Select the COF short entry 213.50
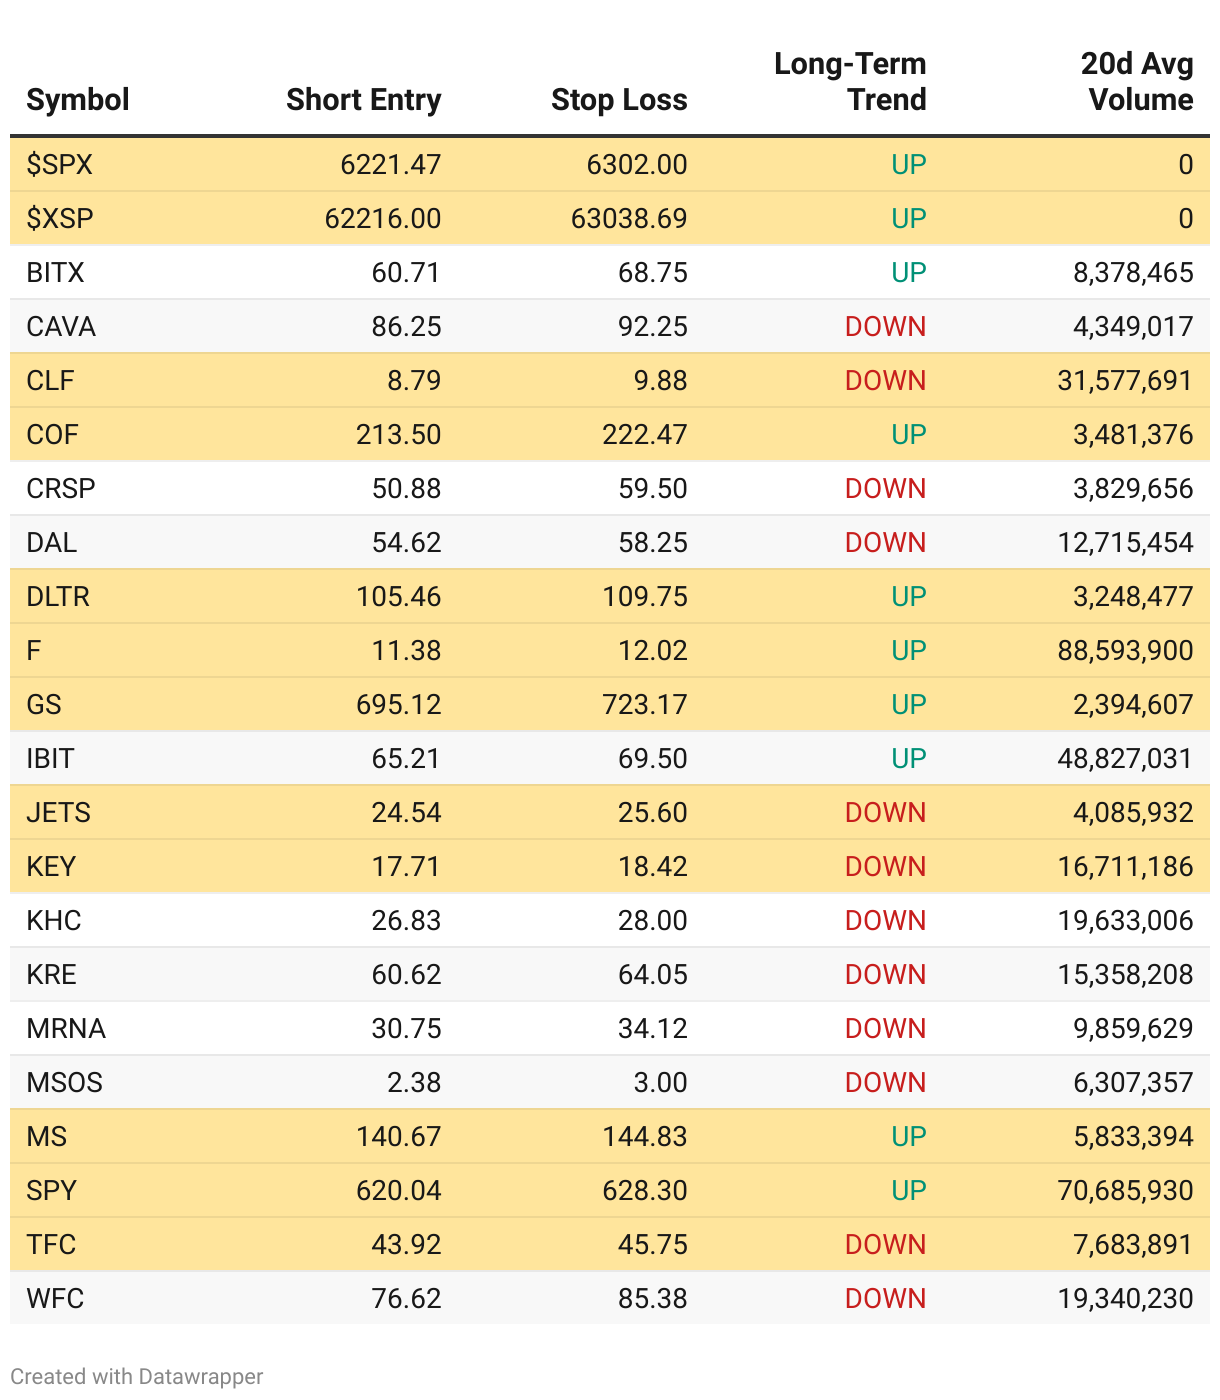This screenshot has height=1400, width=1220. (398, 434)
